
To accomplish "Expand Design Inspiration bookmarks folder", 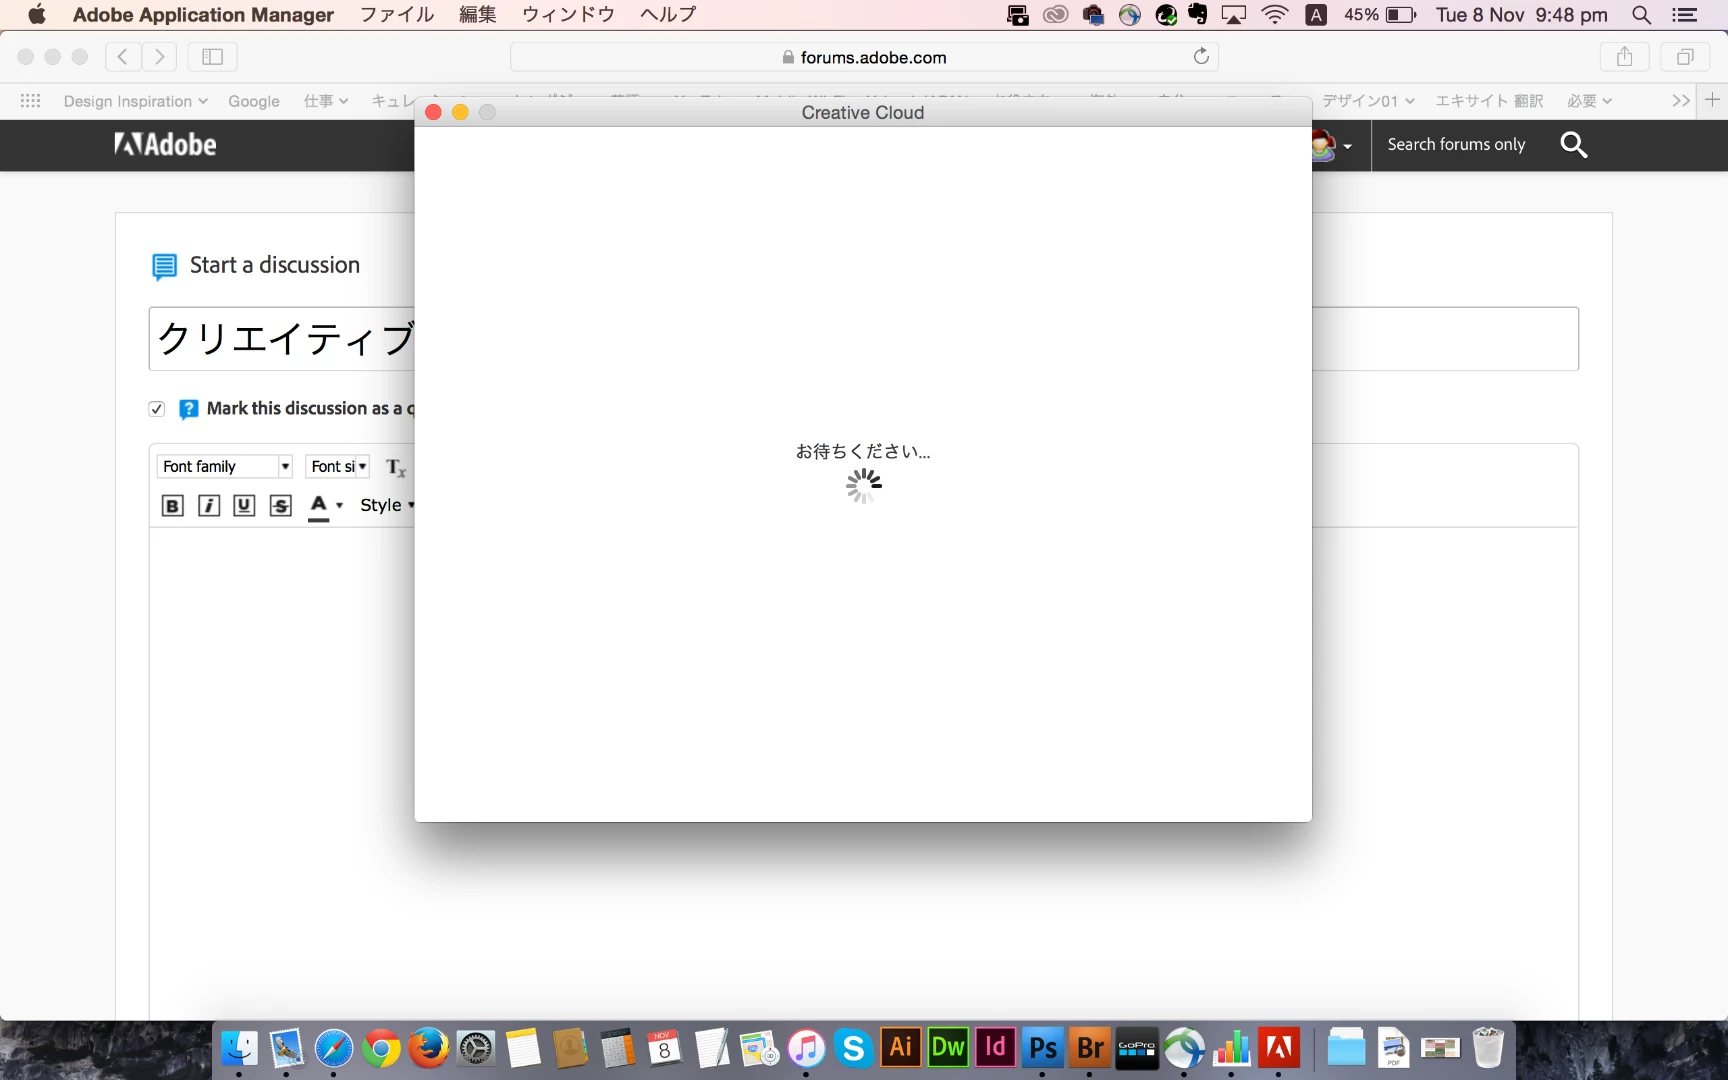I will [135, 101].
